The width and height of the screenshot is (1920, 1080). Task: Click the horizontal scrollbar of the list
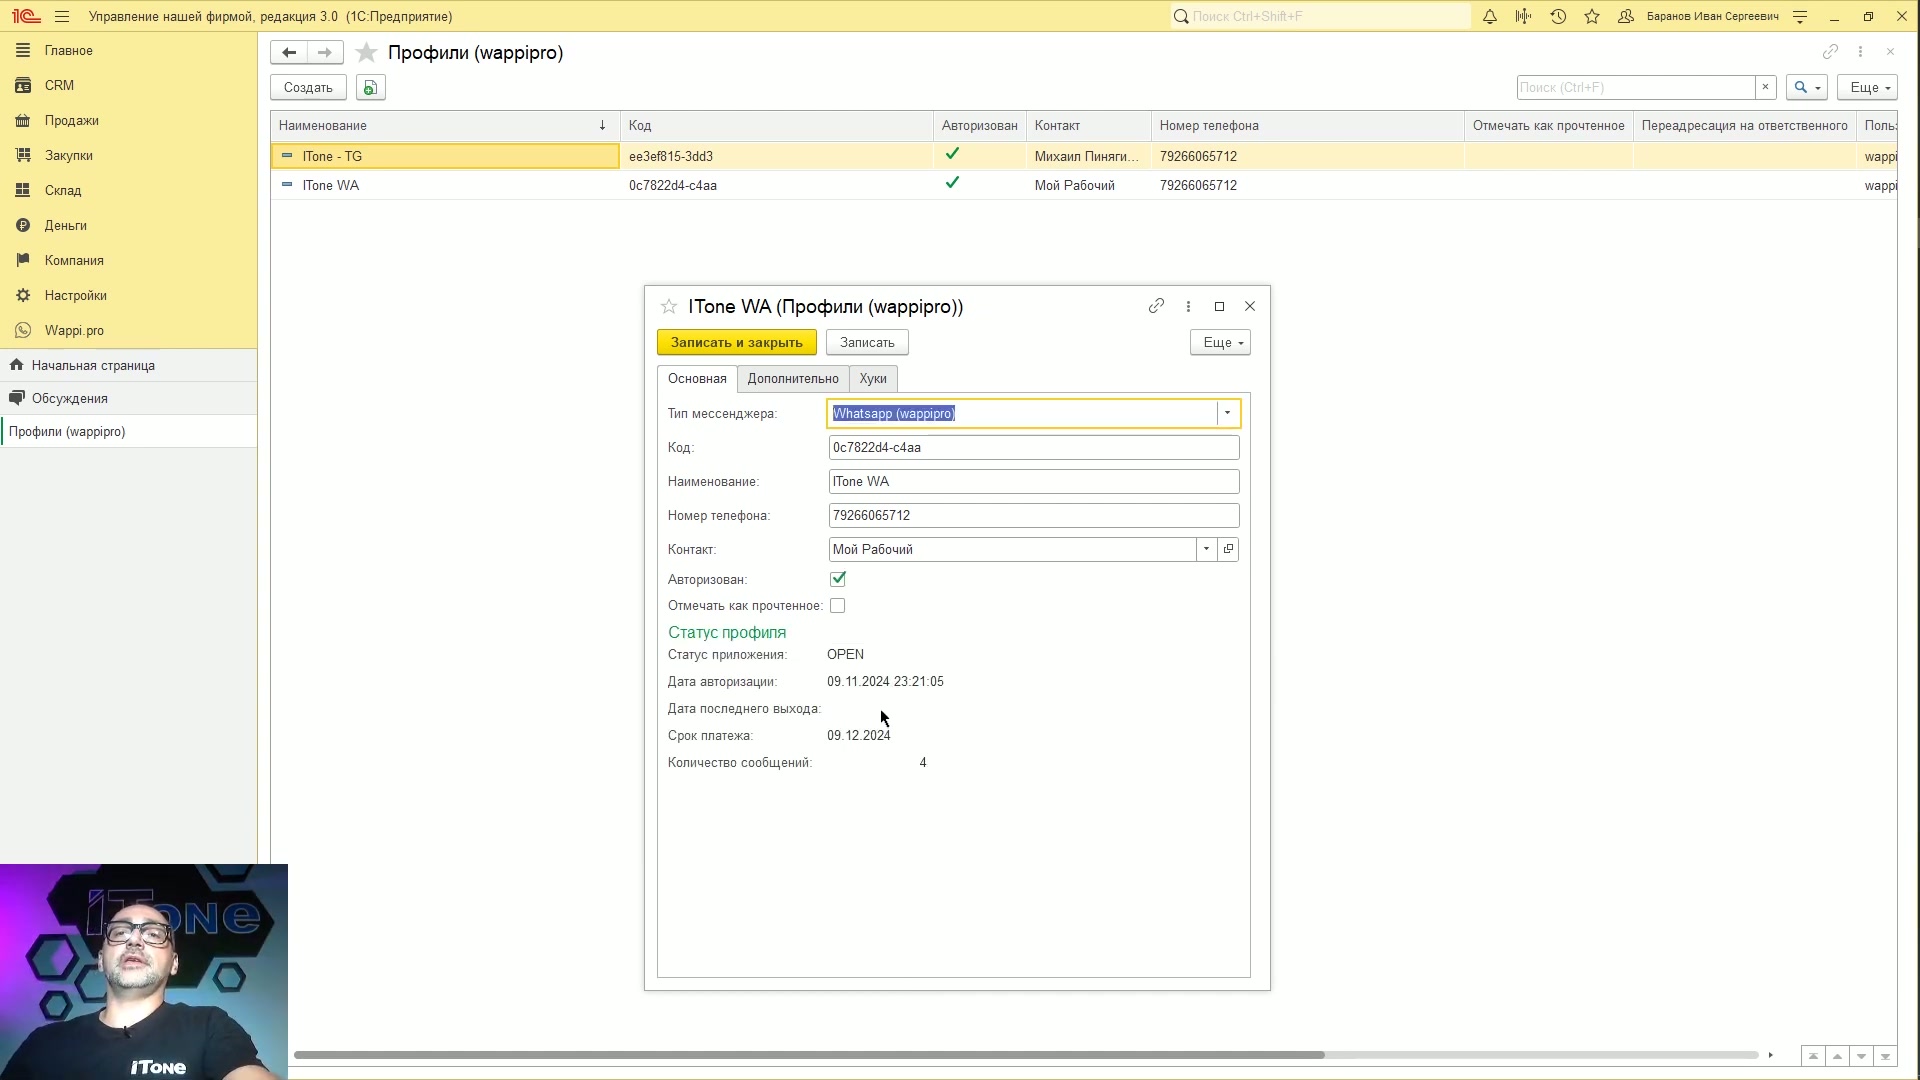pos(808,1055)
